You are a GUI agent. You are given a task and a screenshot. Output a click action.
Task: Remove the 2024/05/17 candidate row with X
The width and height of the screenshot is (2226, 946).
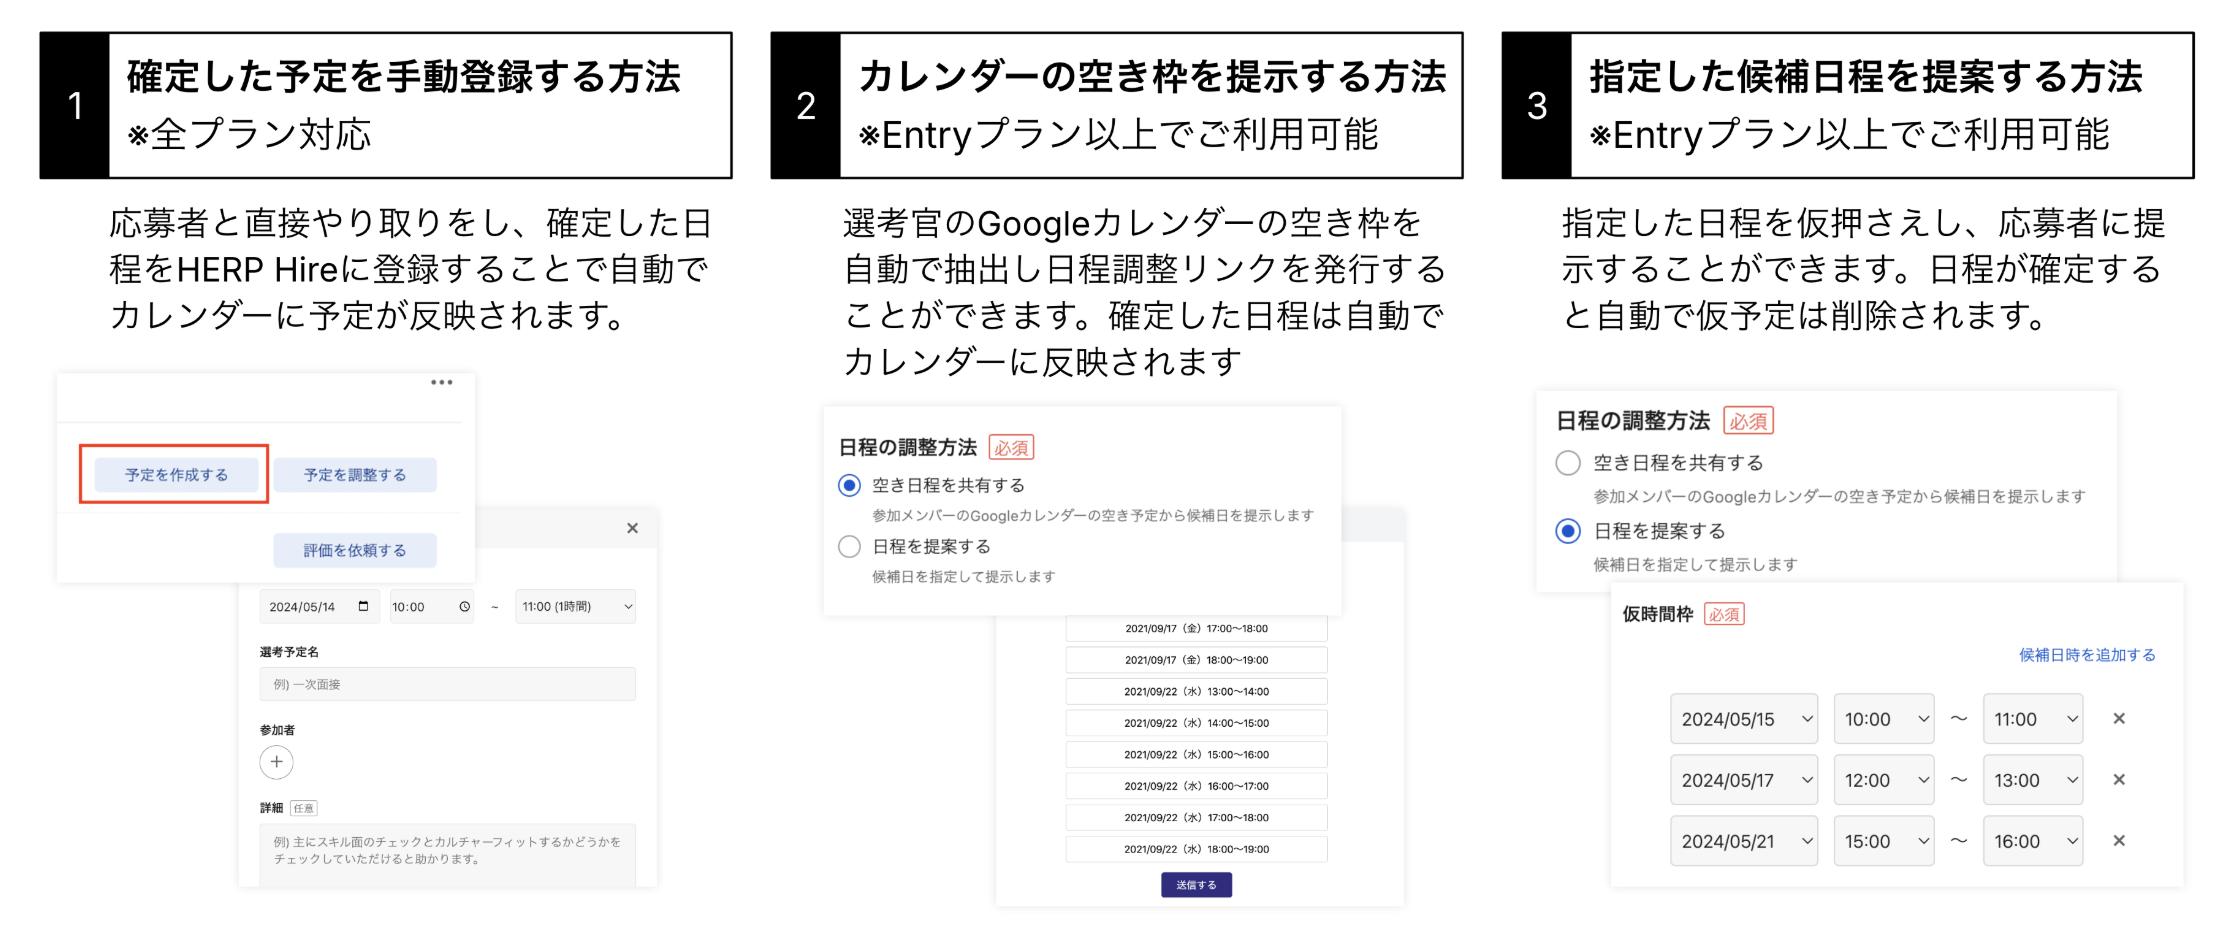coord(2119,779)
